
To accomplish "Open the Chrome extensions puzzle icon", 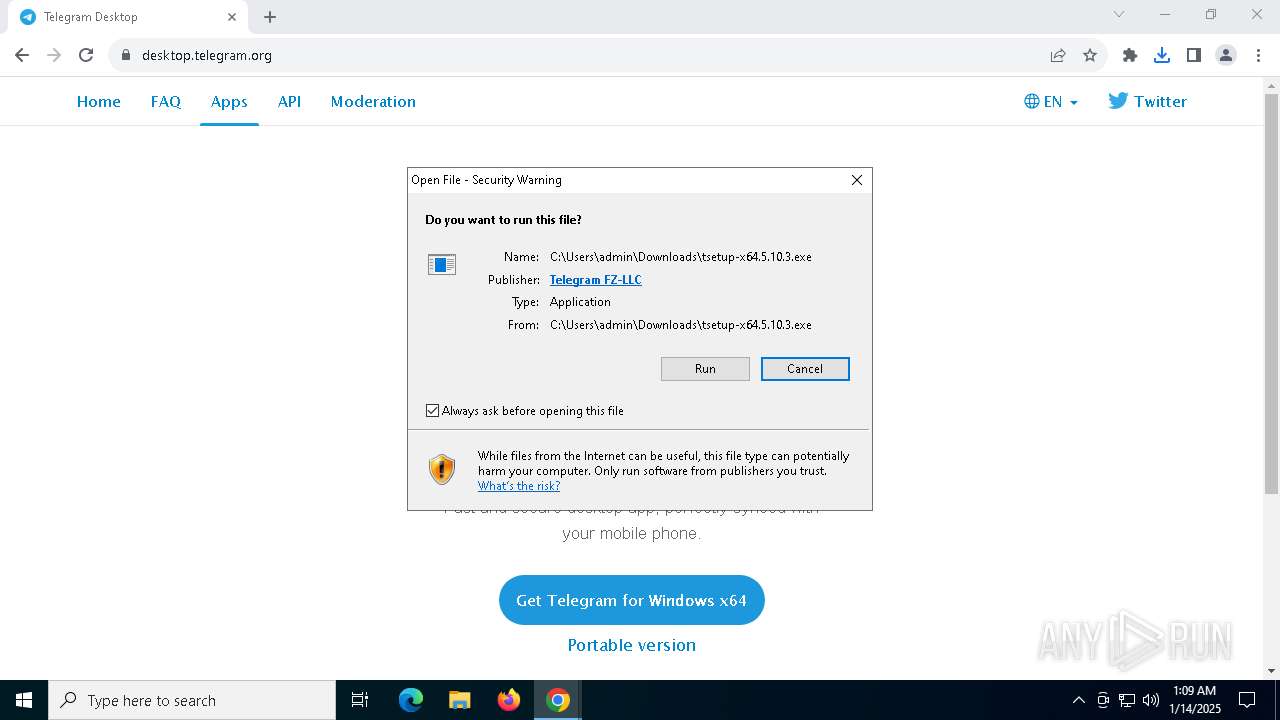I will tap(1130, 55).
